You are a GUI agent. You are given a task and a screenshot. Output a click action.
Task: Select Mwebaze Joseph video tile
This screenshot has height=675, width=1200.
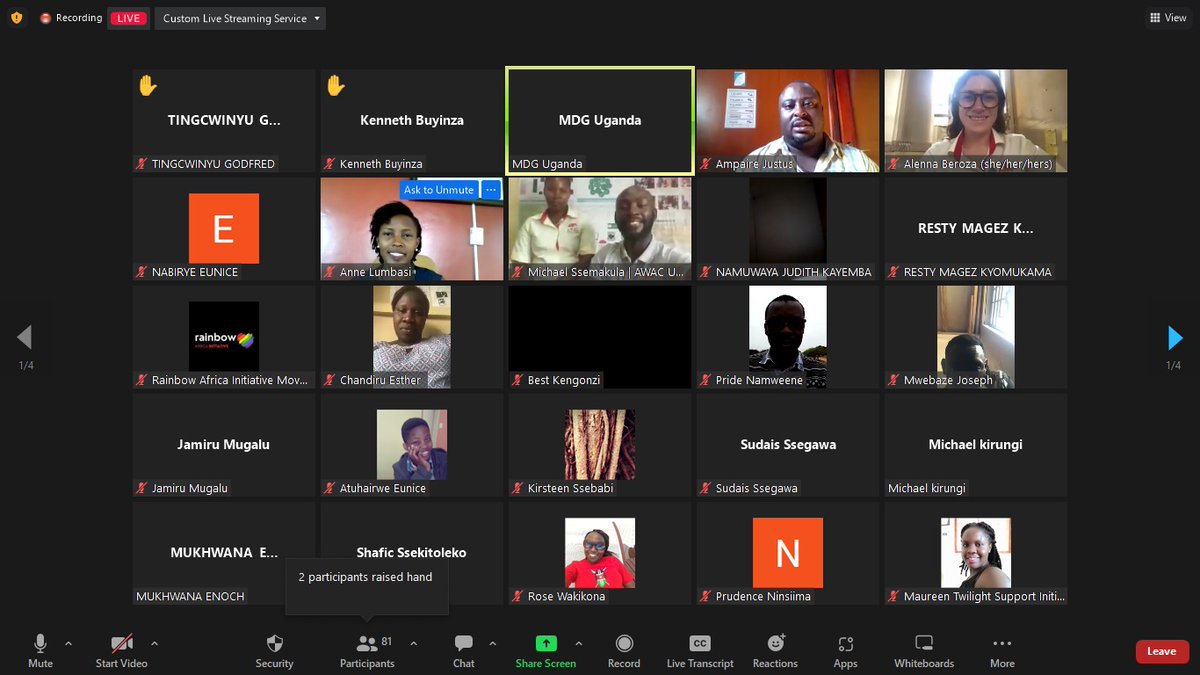[x=976, y=337]
